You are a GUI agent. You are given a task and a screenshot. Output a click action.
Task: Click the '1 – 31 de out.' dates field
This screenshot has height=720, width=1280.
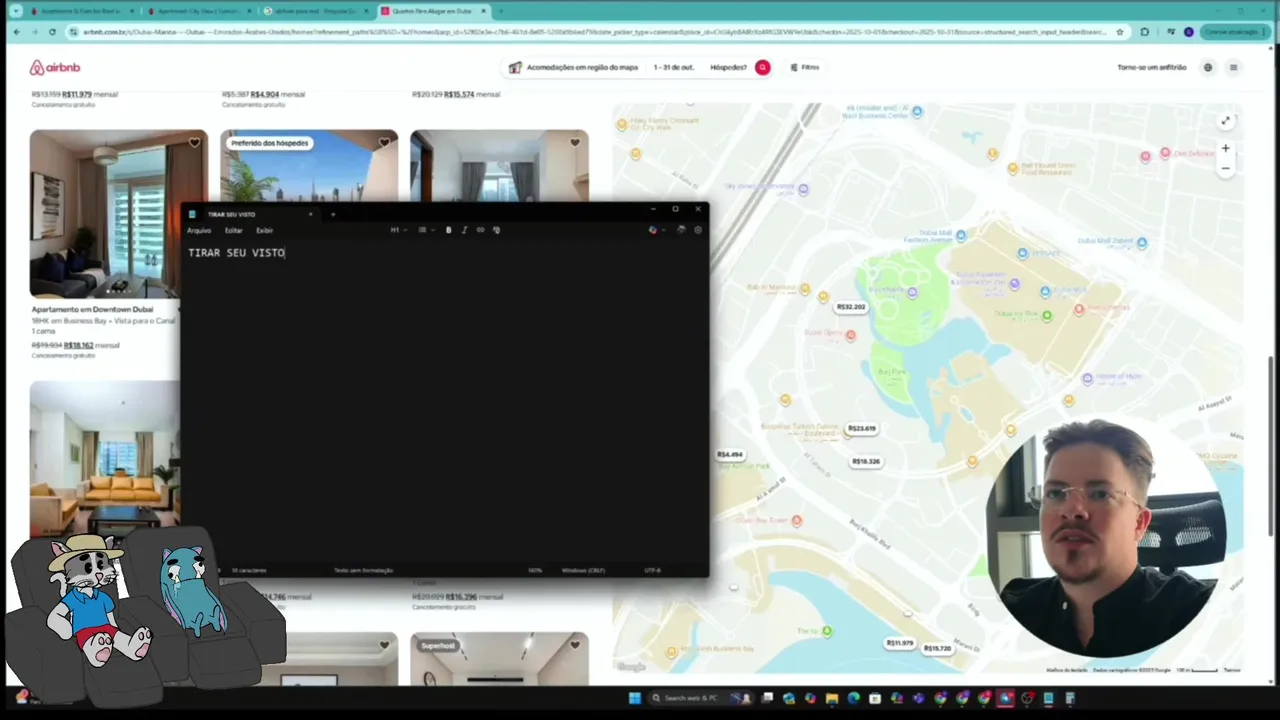(x=673, y=67)
